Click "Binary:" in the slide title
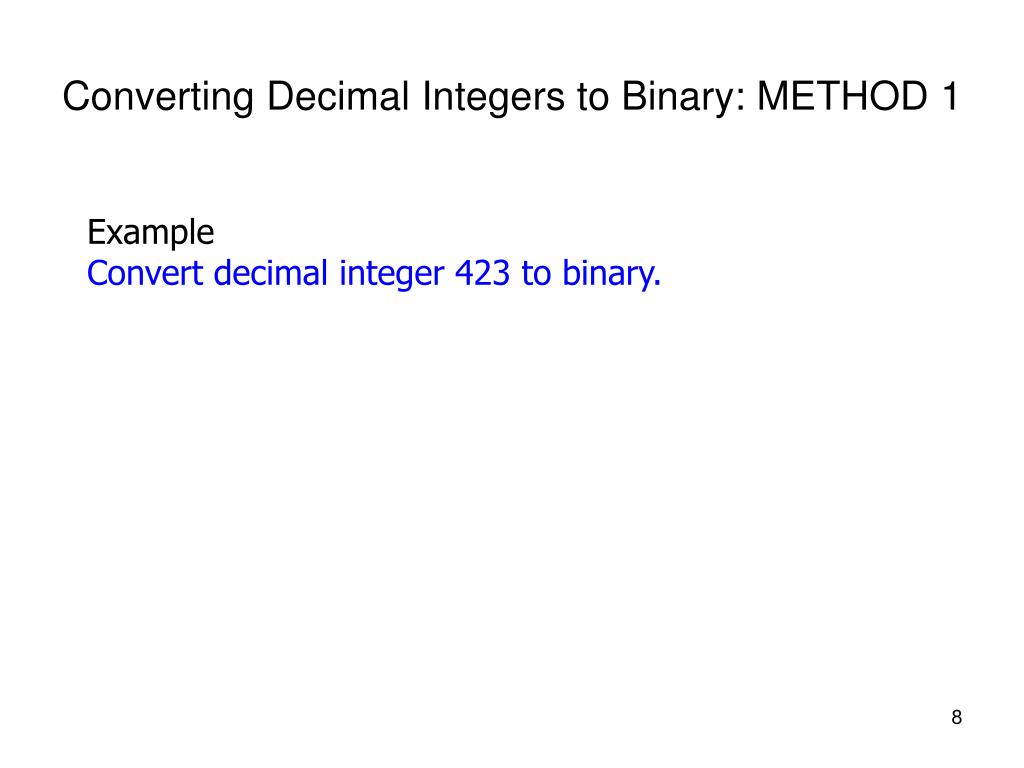The height and width of the screenshot is (768, 1024). [x=683, y=98]
